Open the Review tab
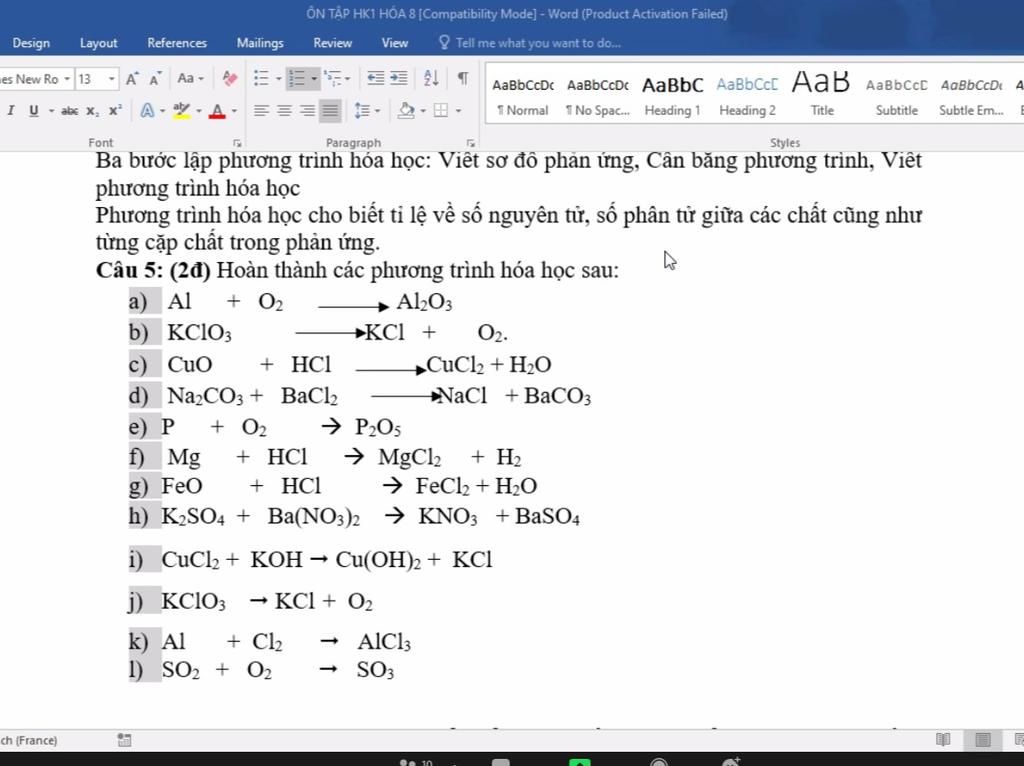Viewport: 1024px width, 766px height. [332, 43]
